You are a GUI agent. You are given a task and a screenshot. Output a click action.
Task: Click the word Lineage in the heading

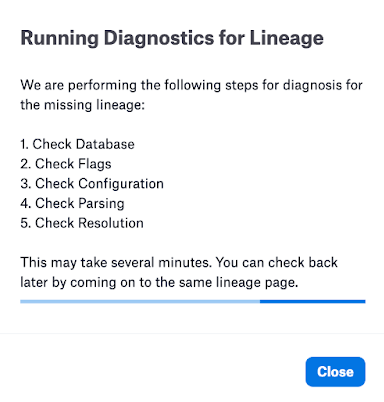click(287, 38)
